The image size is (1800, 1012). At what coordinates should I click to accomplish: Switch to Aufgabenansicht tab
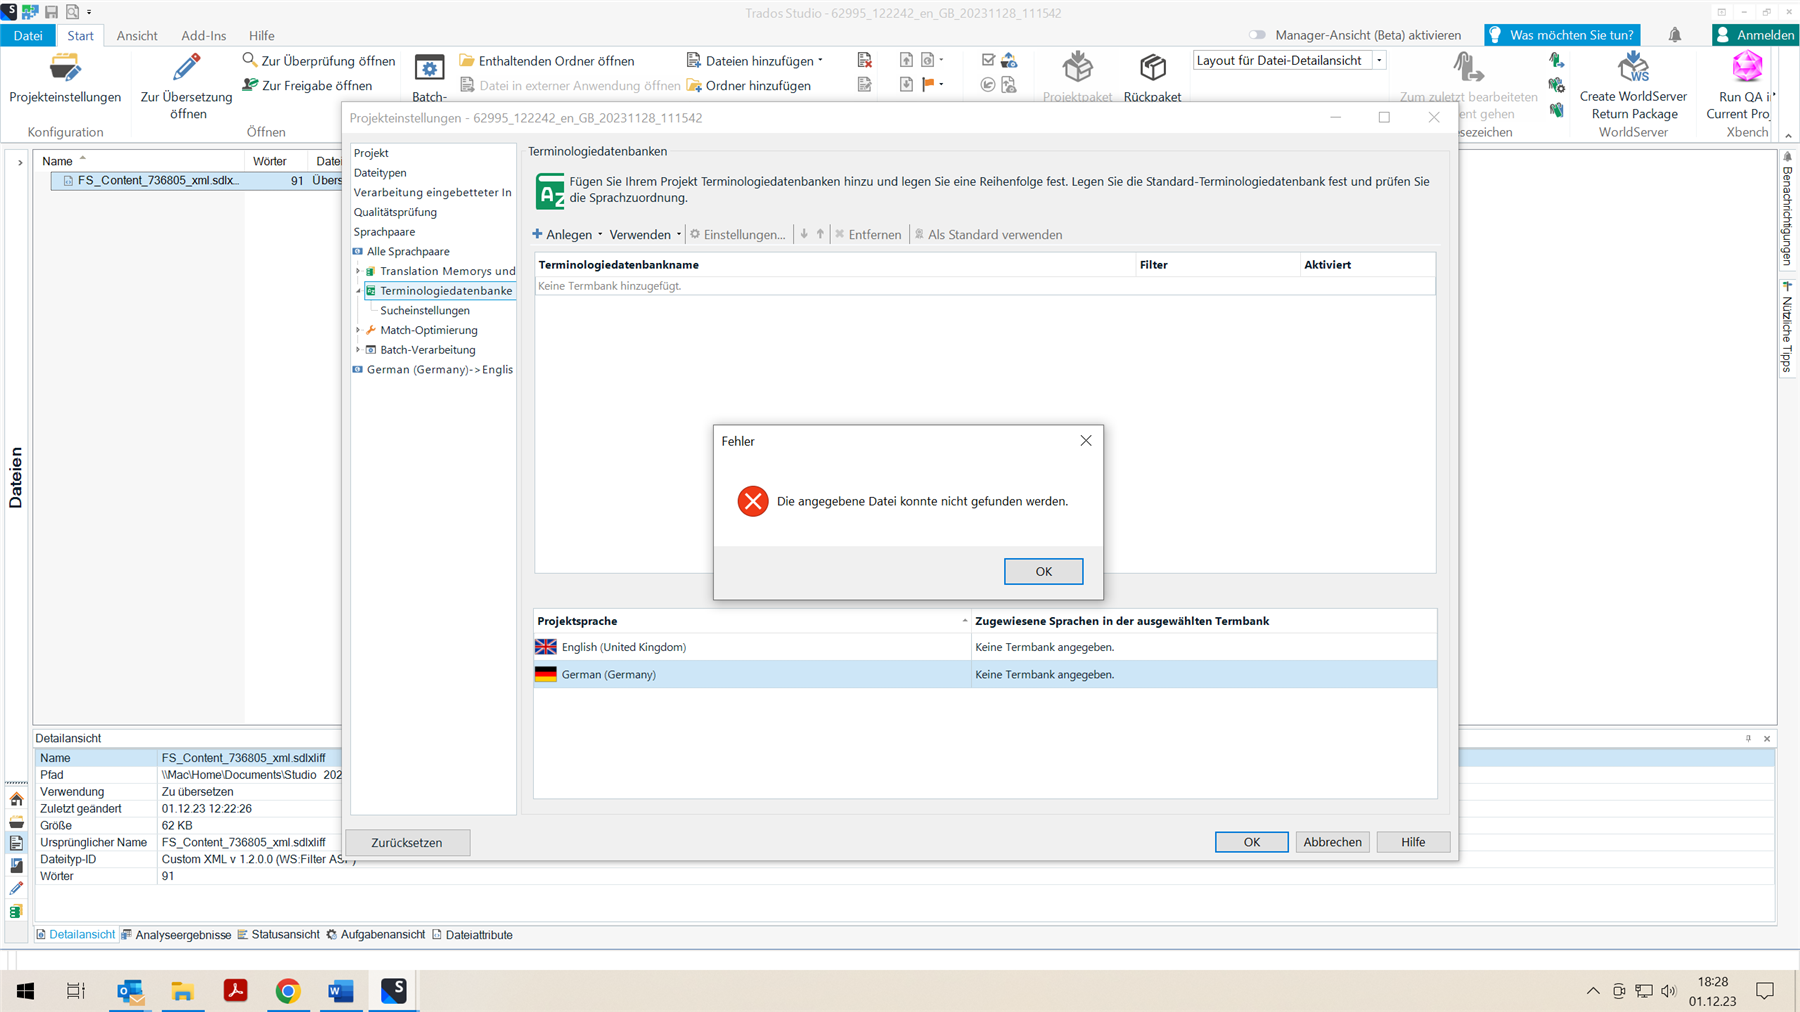coord(376,935)
